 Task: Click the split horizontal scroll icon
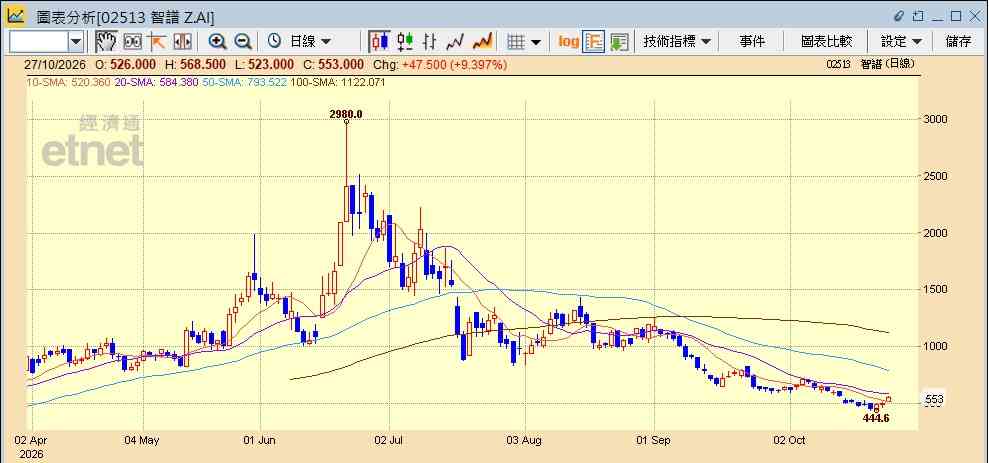point(182,42)
